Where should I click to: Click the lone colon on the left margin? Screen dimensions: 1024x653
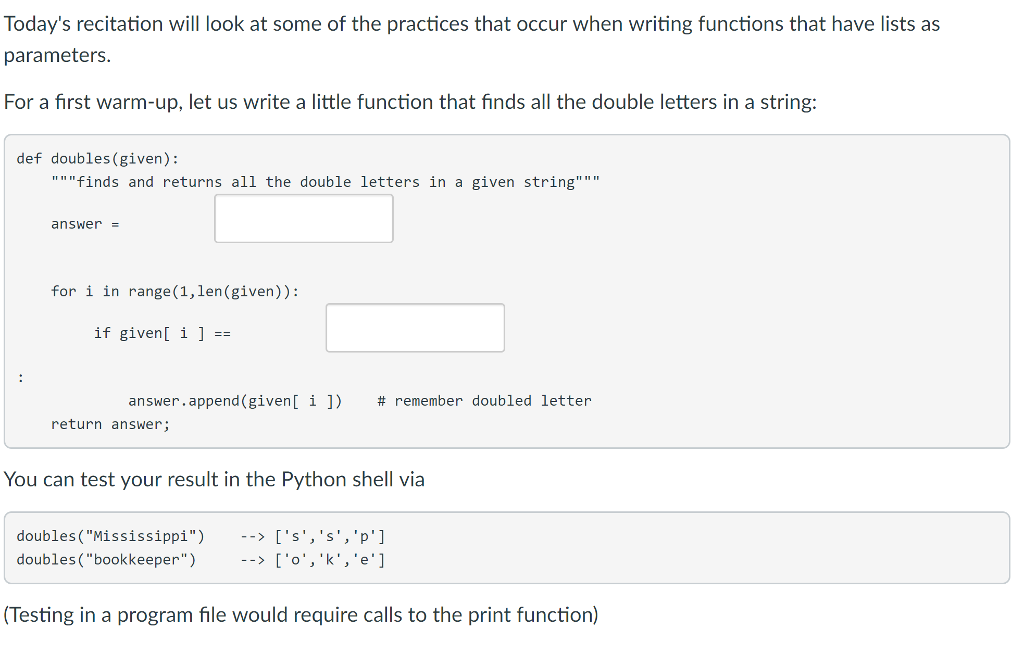coord(20,377)
